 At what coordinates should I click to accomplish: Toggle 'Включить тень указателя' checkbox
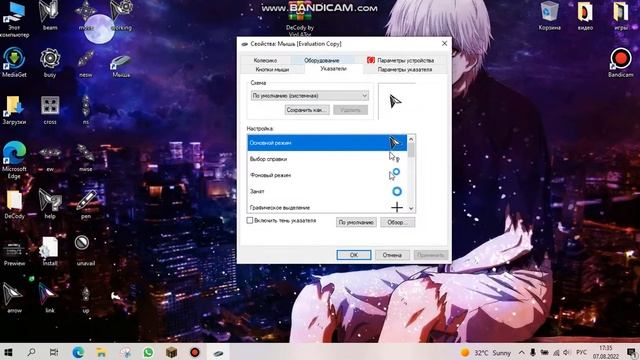[x=250, y=220]
